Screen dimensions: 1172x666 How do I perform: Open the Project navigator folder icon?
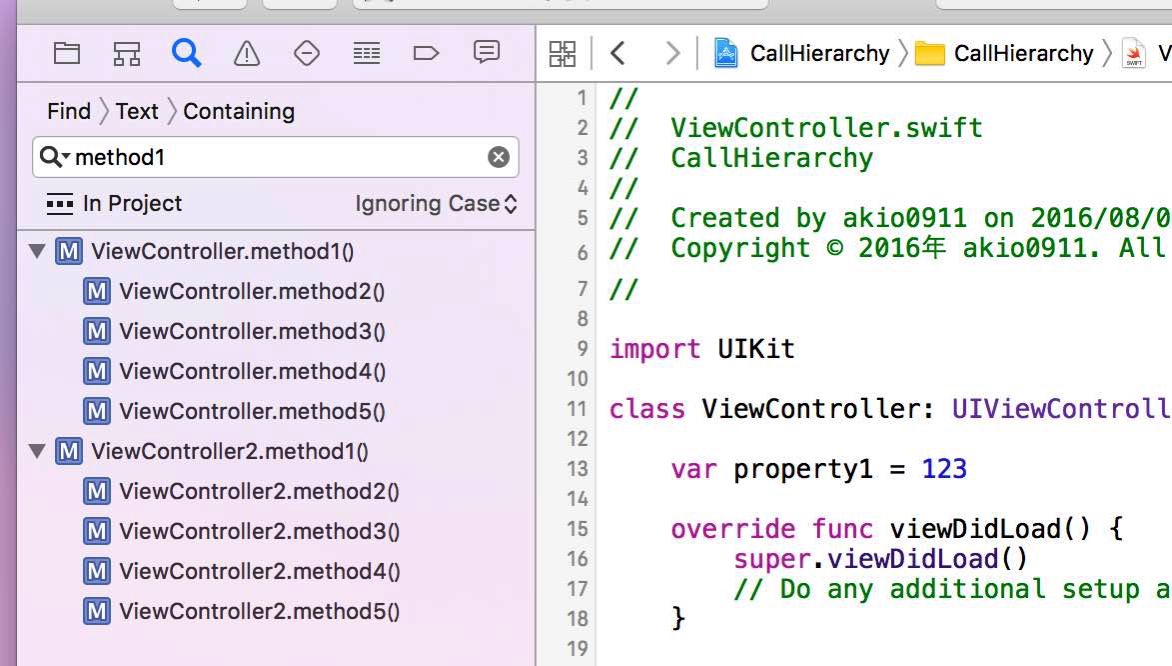(67, 53)
